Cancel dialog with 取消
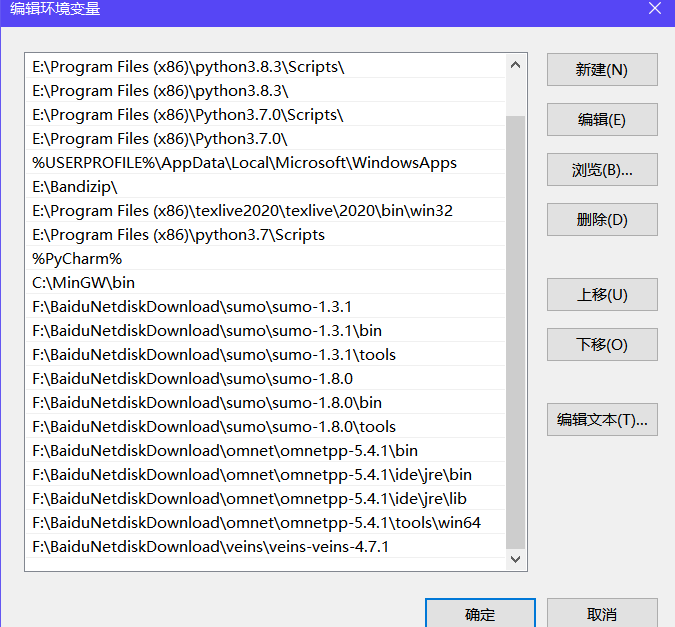Screen dimensions: 675x627 pos(602,613)
